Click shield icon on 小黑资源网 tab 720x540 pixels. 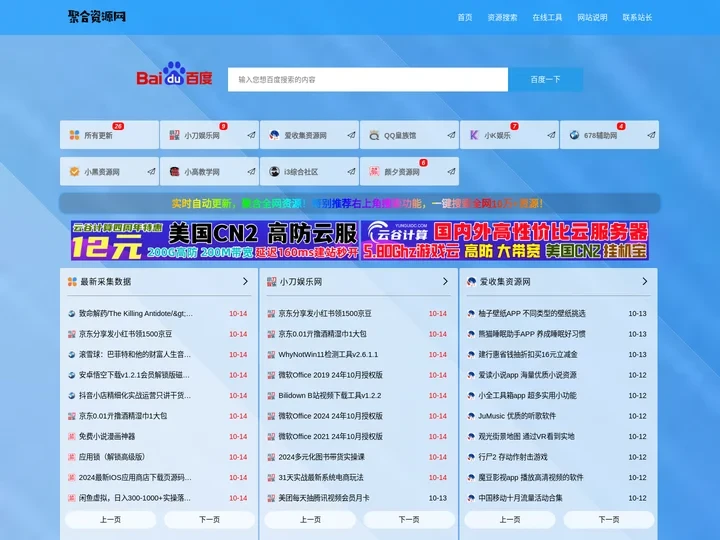click(74, 171)
